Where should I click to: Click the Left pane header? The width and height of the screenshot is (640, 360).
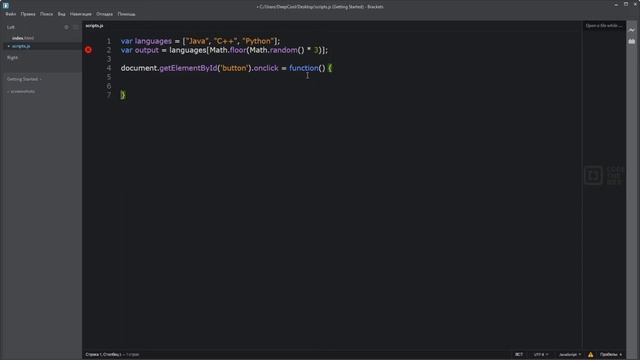tap(11, 27)
